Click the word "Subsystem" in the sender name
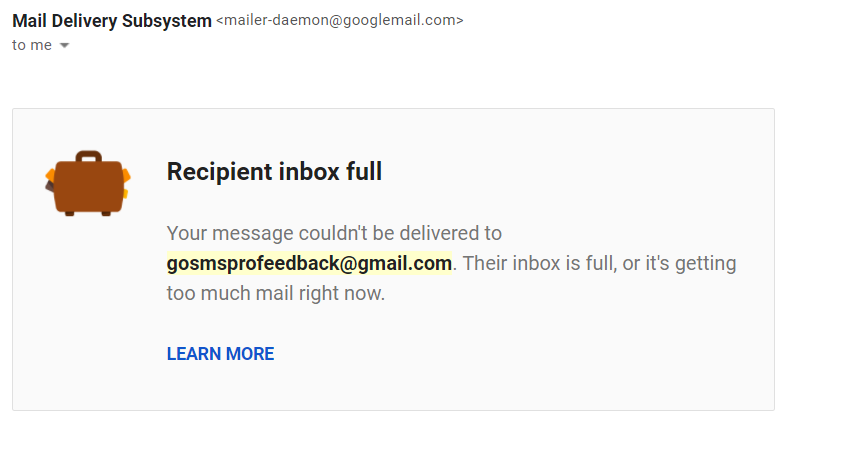This screenshot has height=456, width=843. tap(171, 21)
